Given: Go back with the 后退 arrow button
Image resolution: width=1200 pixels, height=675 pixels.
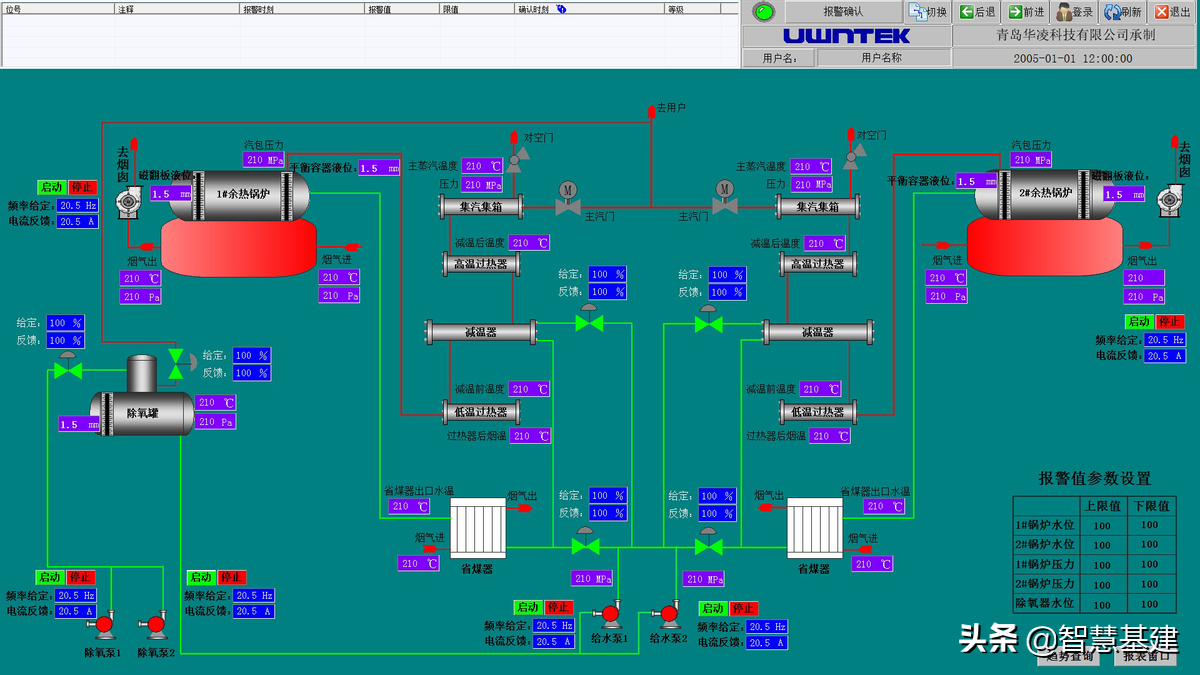Looking at the screenshot, I should pos(977,12).
